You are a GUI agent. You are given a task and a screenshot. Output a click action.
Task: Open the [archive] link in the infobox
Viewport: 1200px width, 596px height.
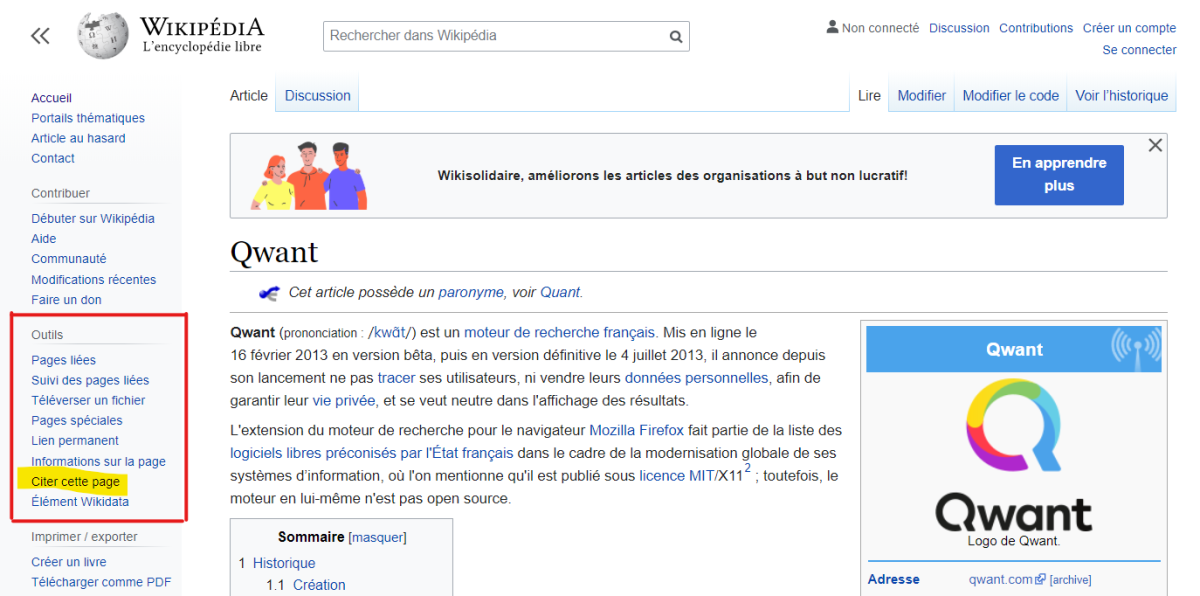pos(1070,579)
